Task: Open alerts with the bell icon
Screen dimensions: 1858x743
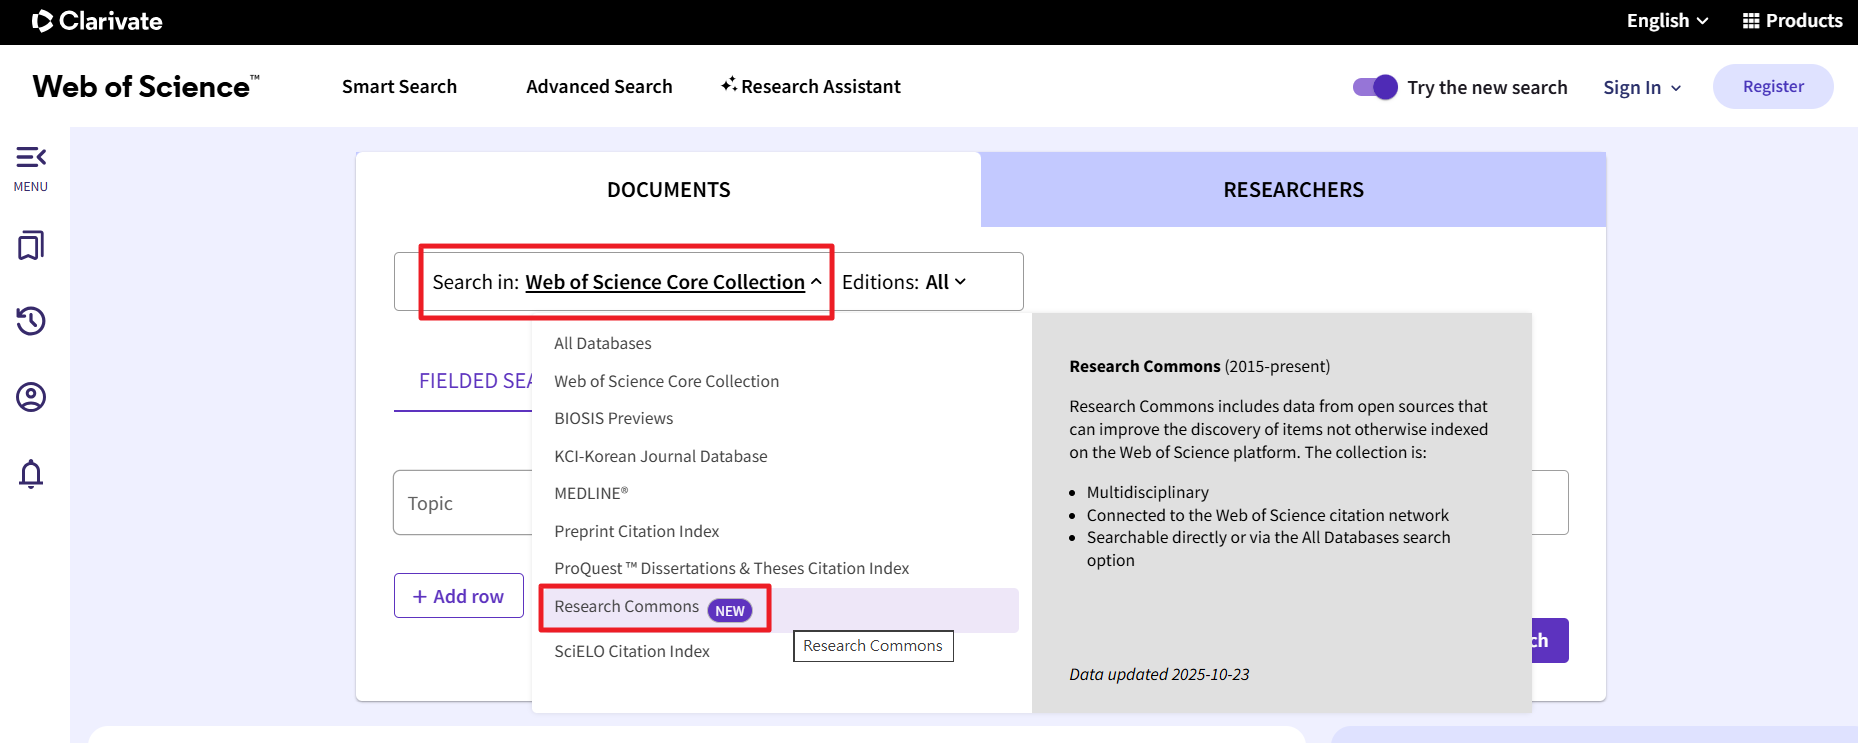Action: point(31,473)
